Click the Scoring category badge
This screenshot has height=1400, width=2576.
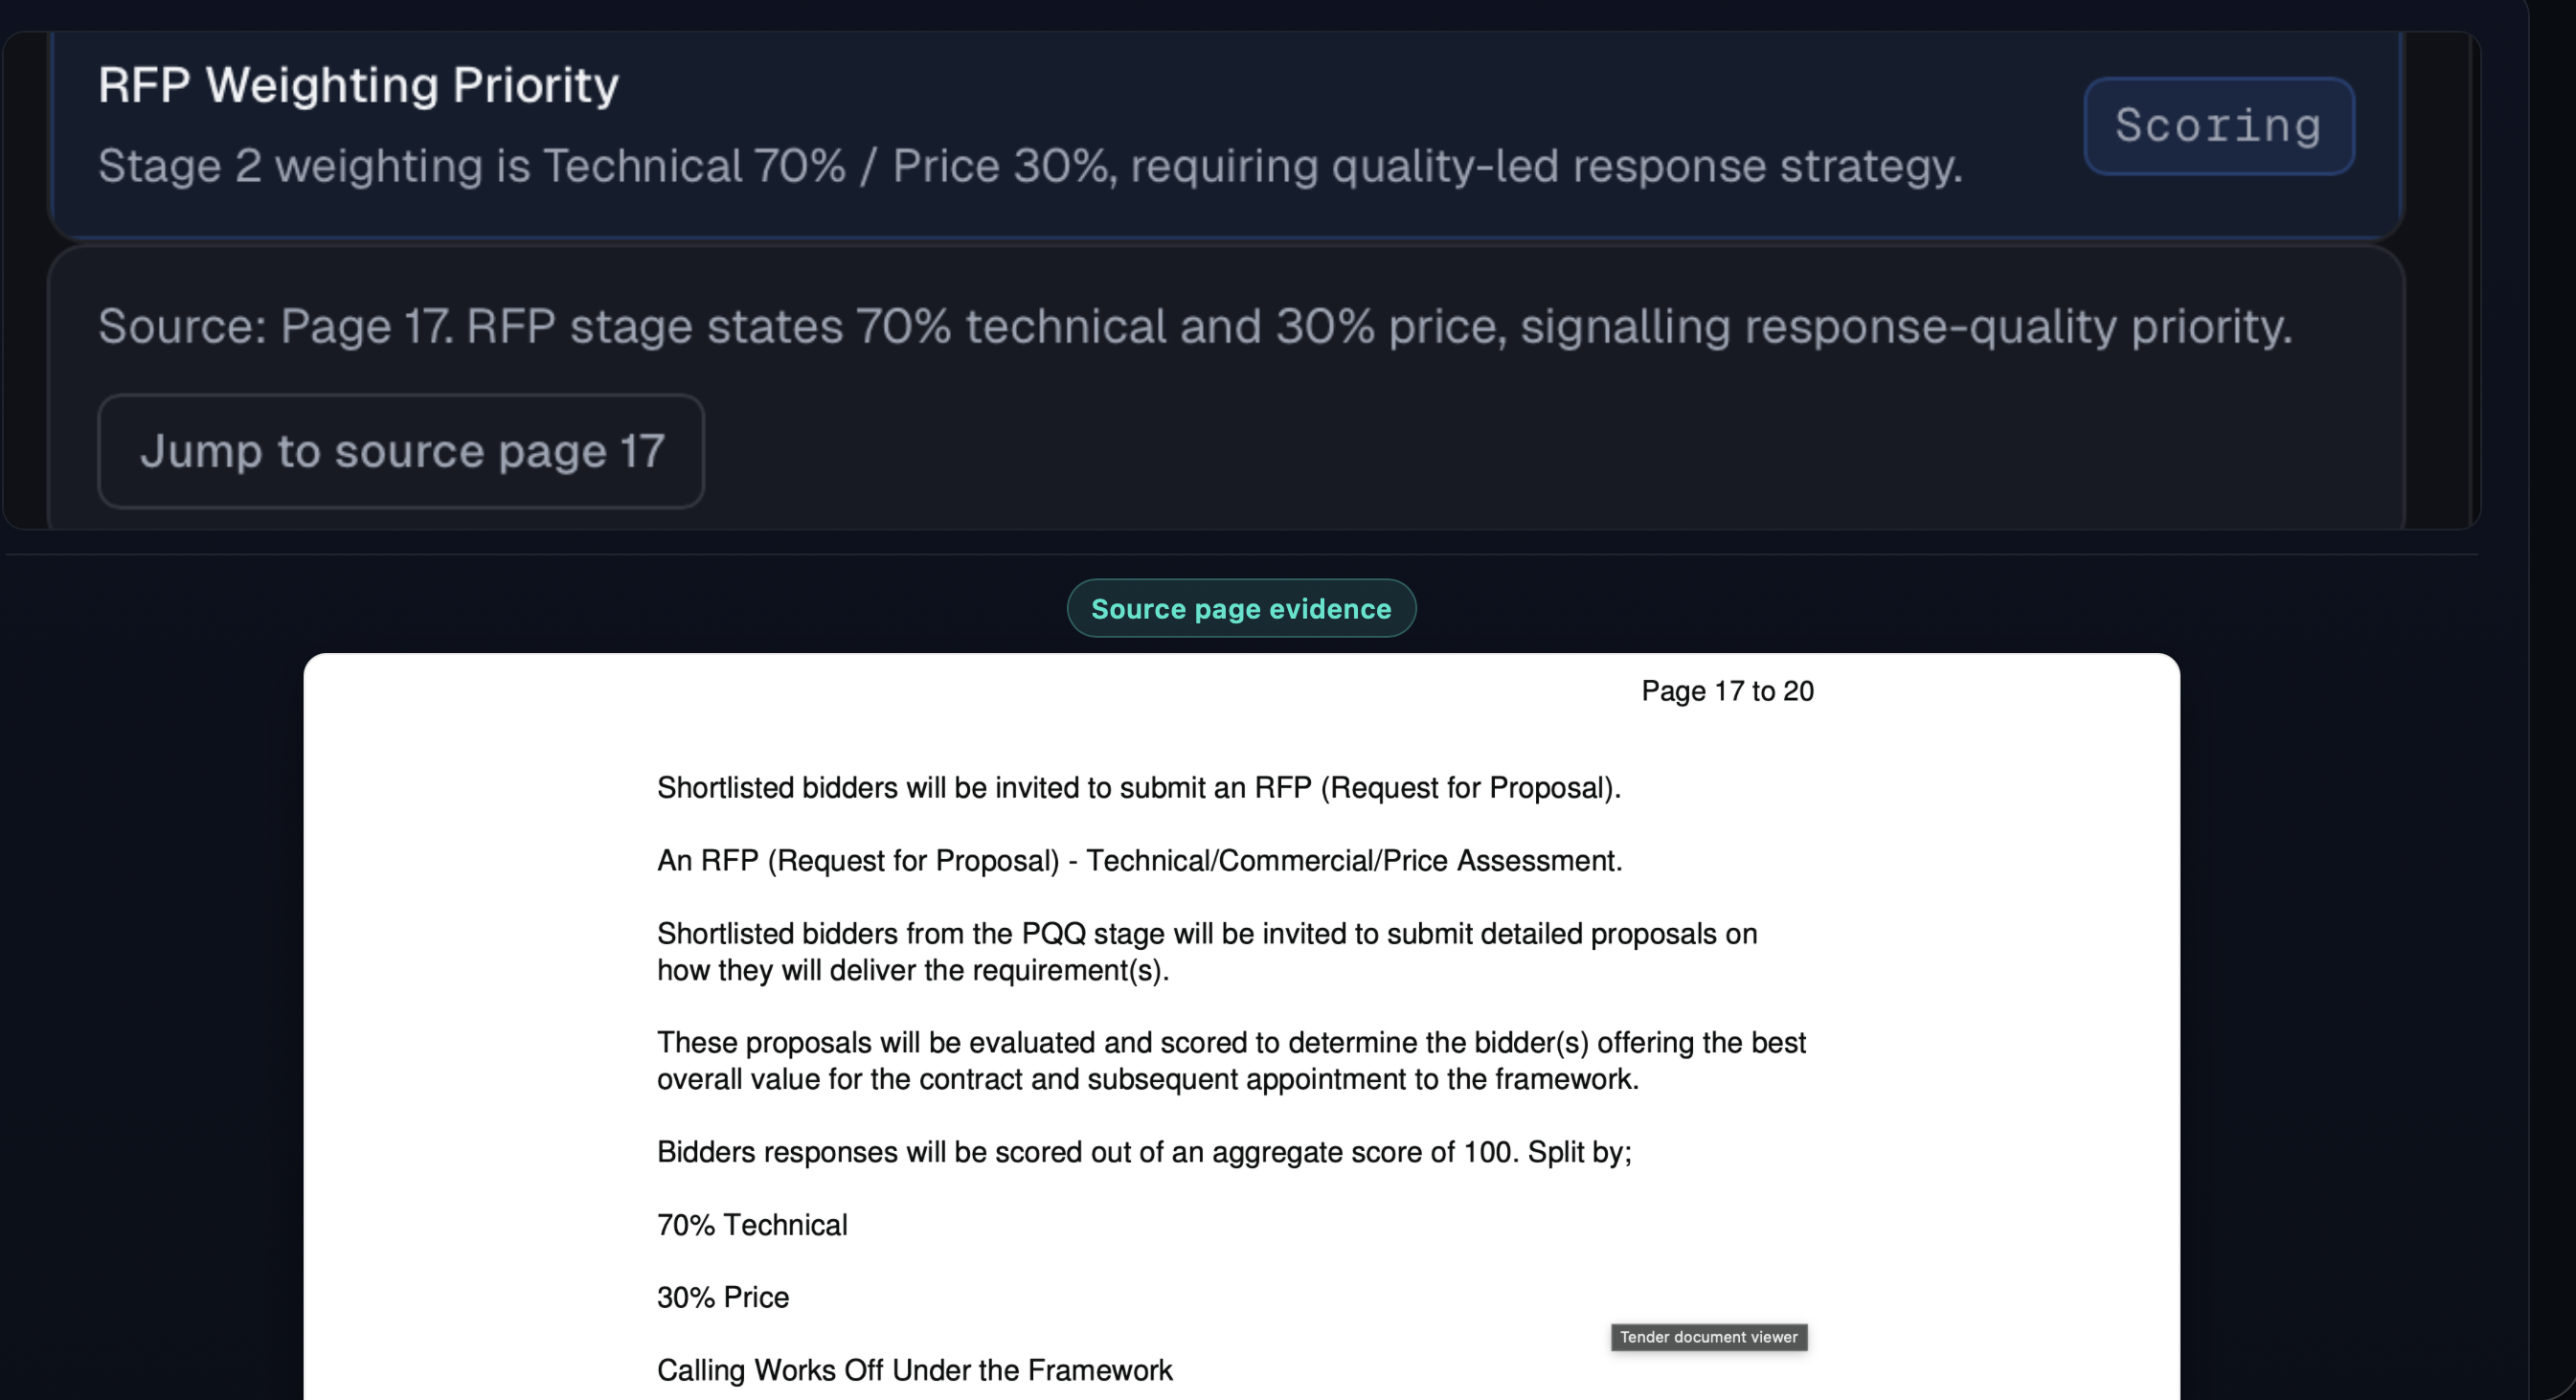2218,126
